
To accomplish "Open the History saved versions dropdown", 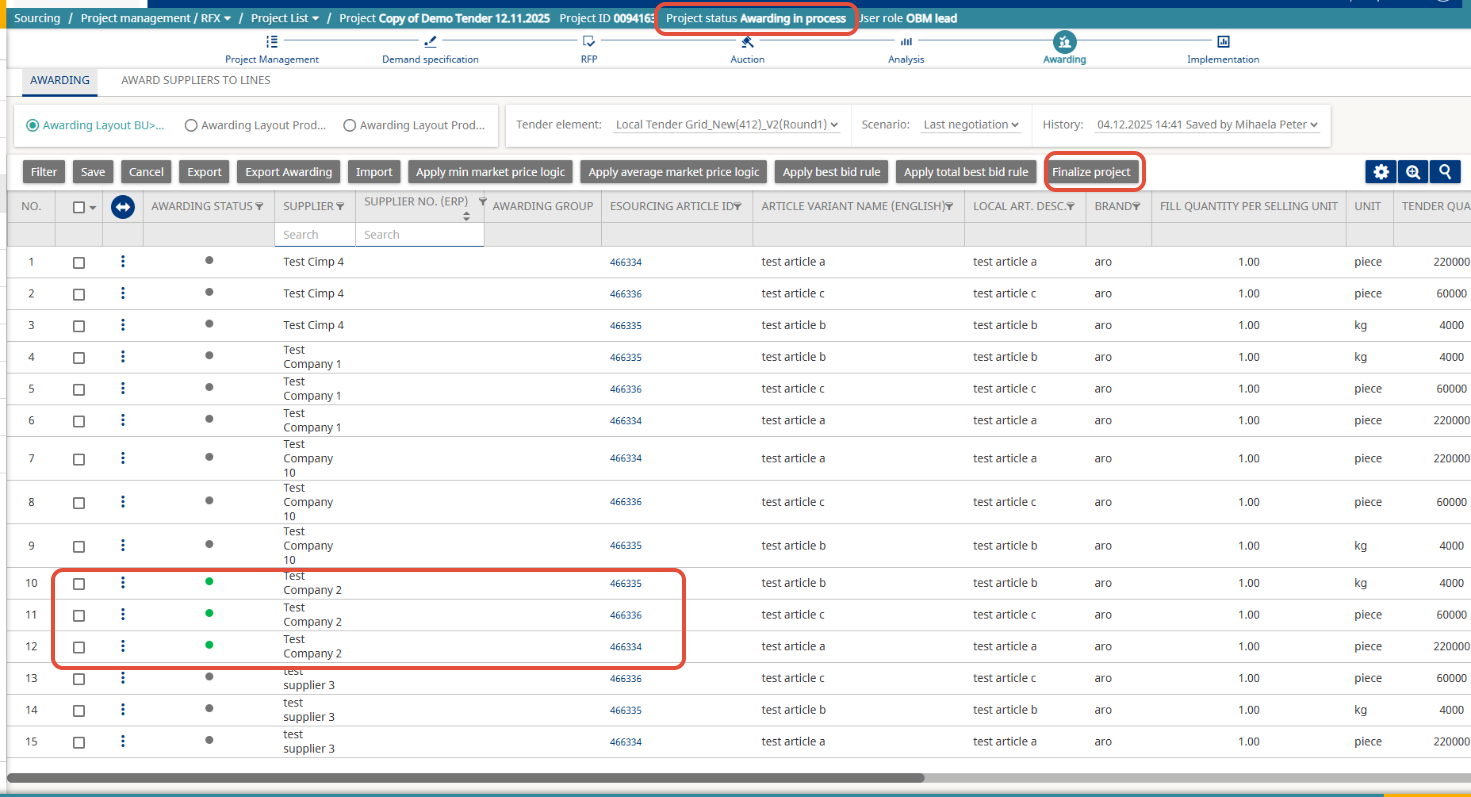I will 1207,125.
